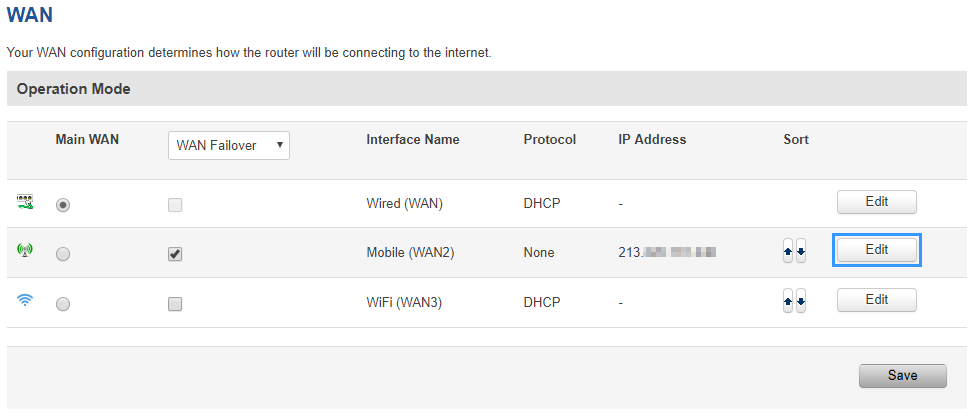This screenshot has width=975, height=420.
Task: Choose WiFi (WAN3) as main WAN
Action: pyautogui.click(x=63, y=304)
